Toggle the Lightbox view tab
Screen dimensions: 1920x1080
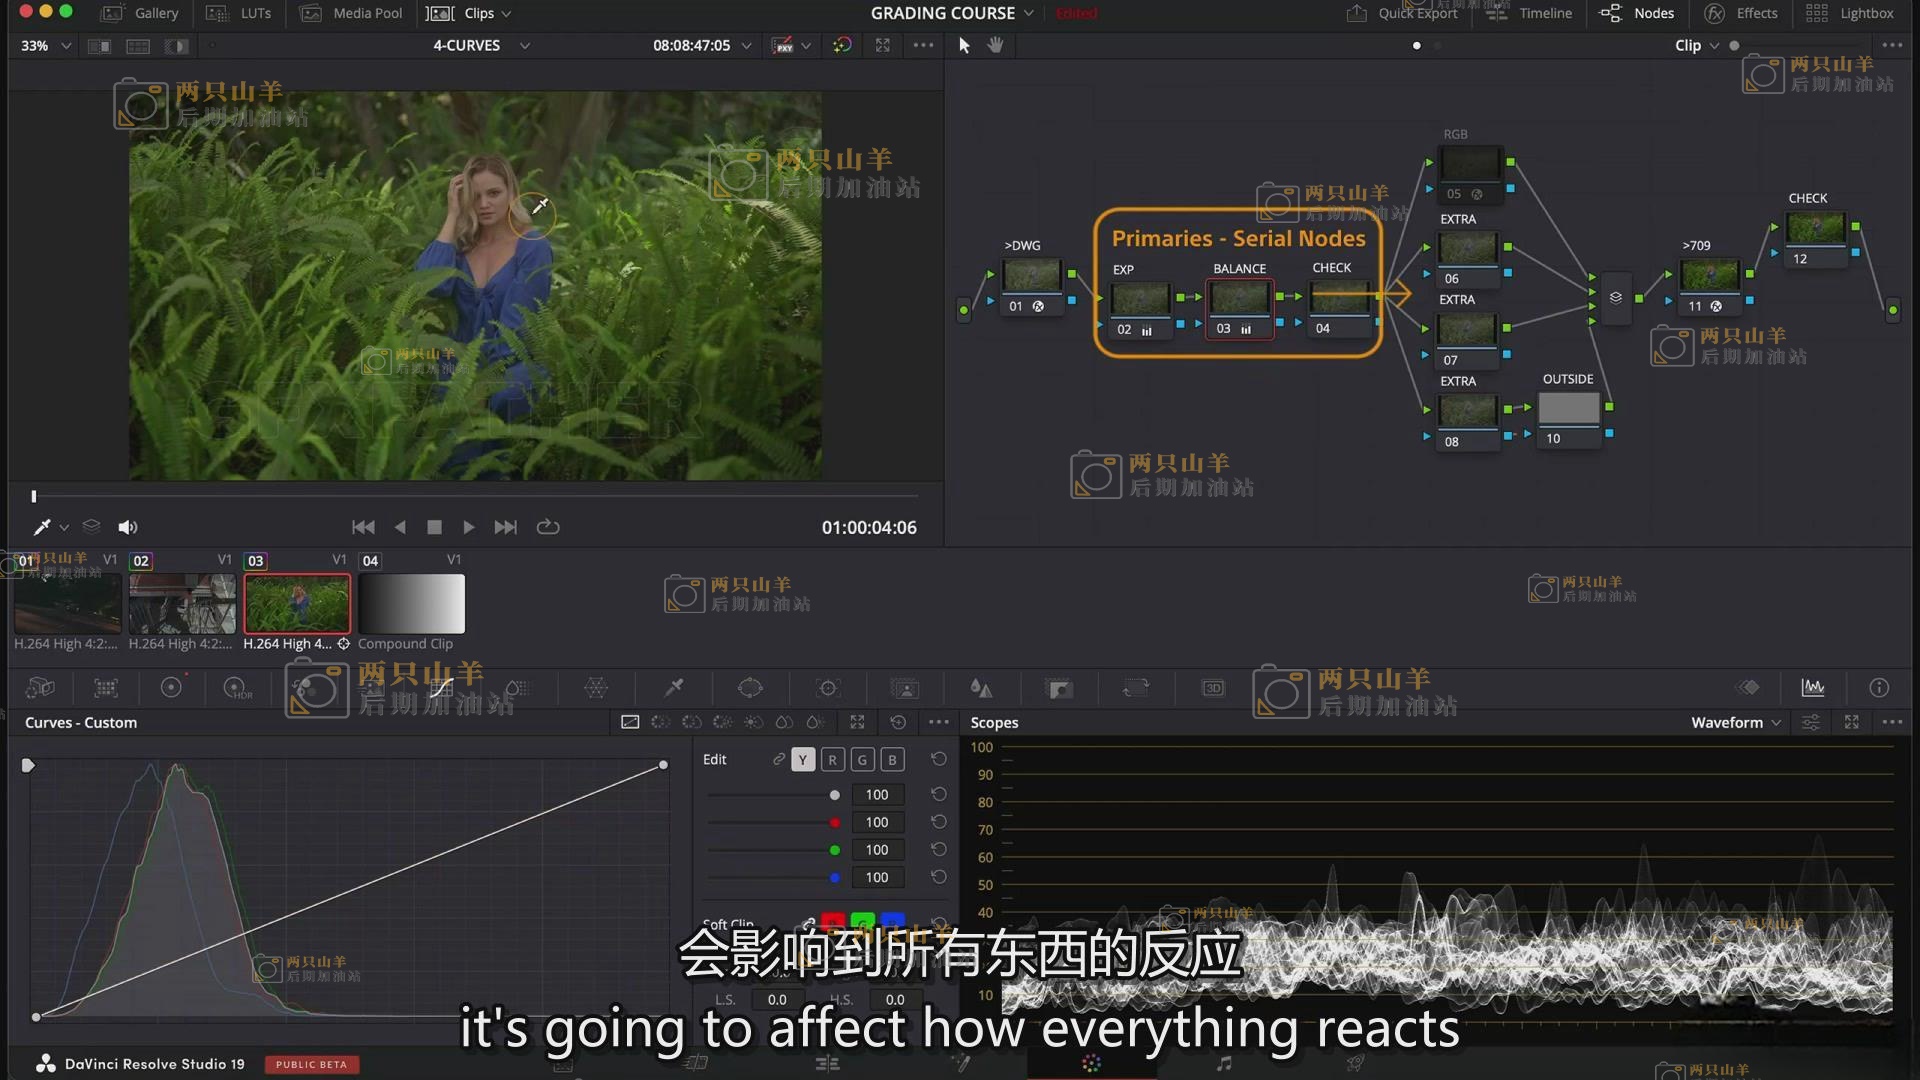click(x=1850, y=13)
